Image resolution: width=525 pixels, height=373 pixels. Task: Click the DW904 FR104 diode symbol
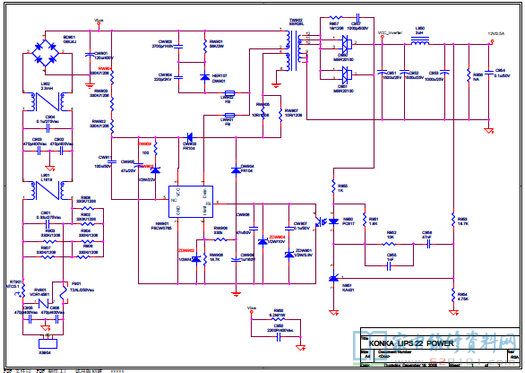(x=236, y=170)
